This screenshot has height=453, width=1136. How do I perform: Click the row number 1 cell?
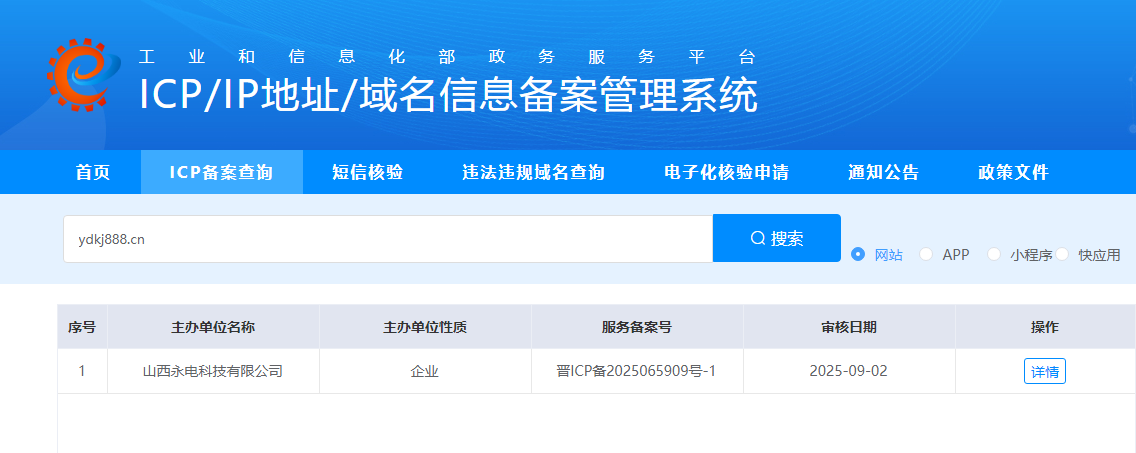[x=82, y=372]
